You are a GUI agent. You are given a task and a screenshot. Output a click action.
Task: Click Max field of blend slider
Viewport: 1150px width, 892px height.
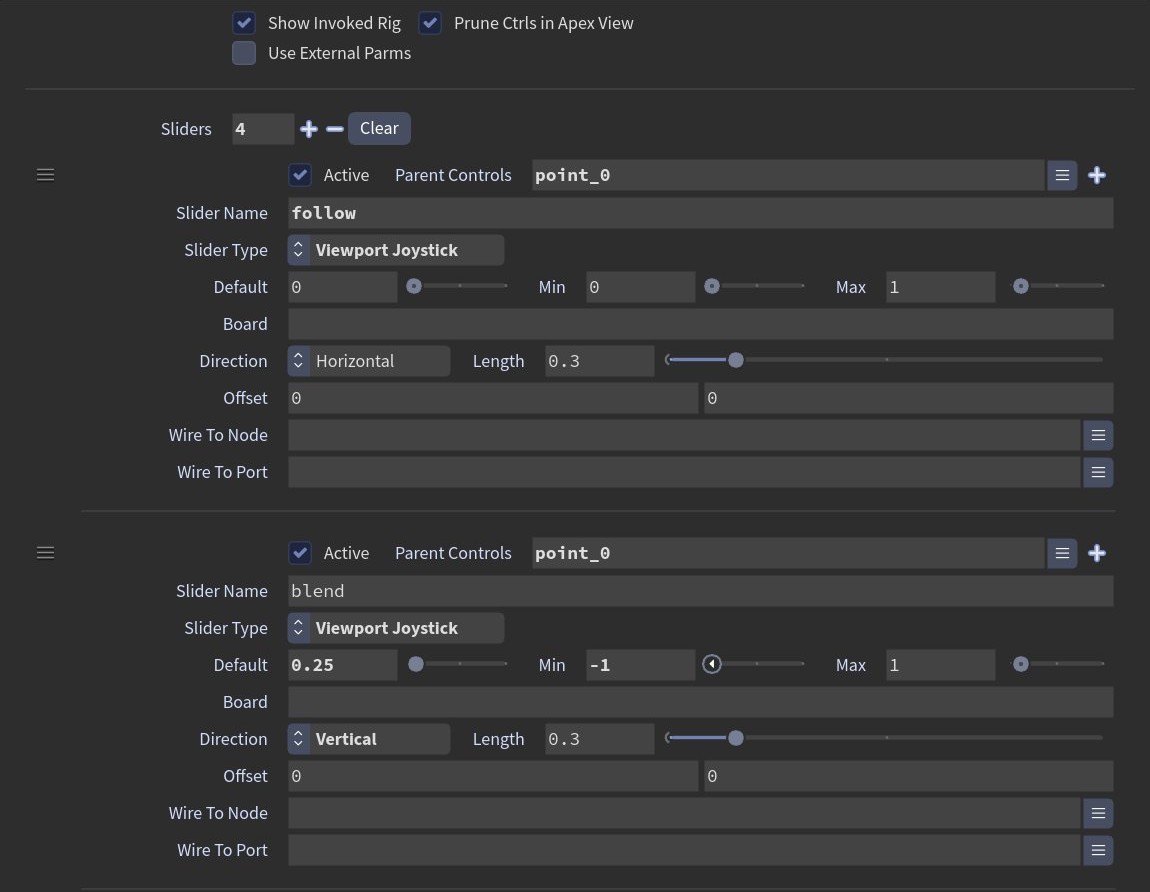coord(940,665)
